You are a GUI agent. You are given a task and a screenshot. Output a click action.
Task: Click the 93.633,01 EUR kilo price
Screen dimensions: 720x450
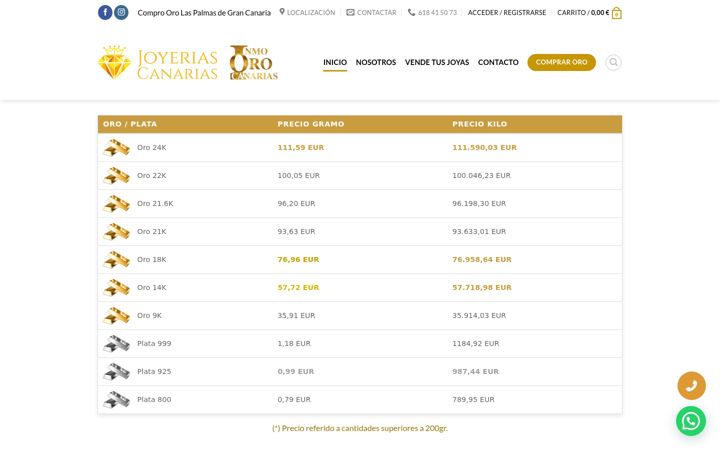click(479, 231)
